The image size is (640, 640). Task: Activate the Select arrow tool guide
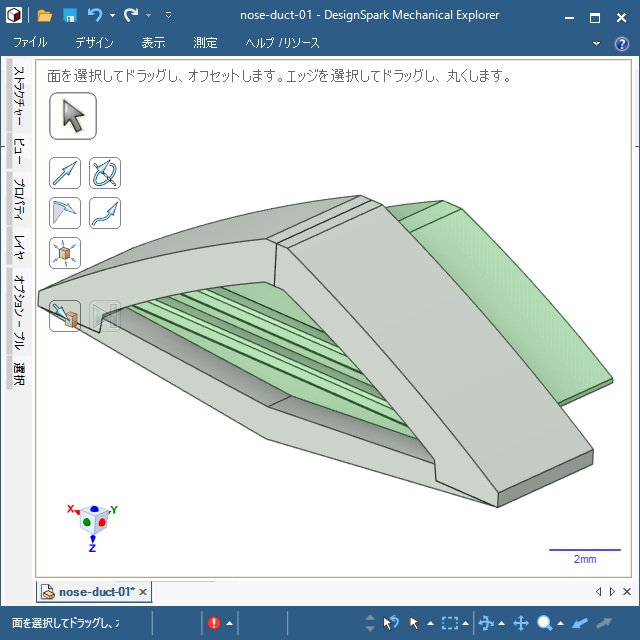[72, 117]
